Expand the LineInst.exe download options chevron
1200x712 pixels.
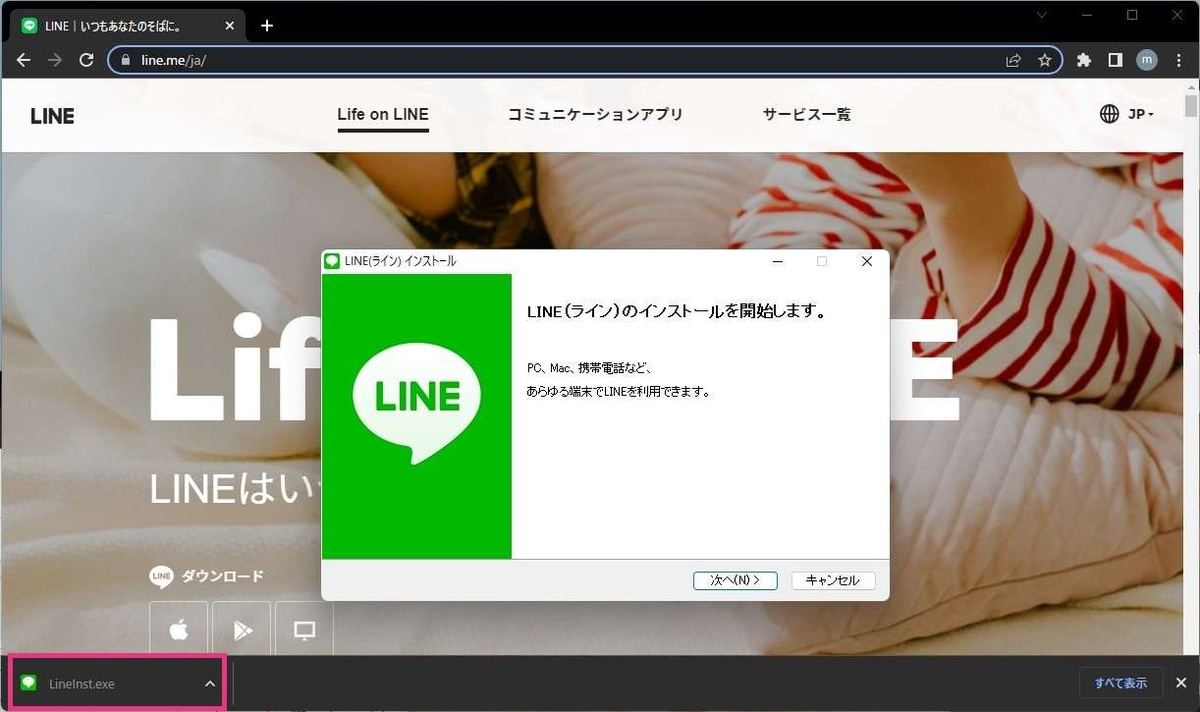point(210,684)
